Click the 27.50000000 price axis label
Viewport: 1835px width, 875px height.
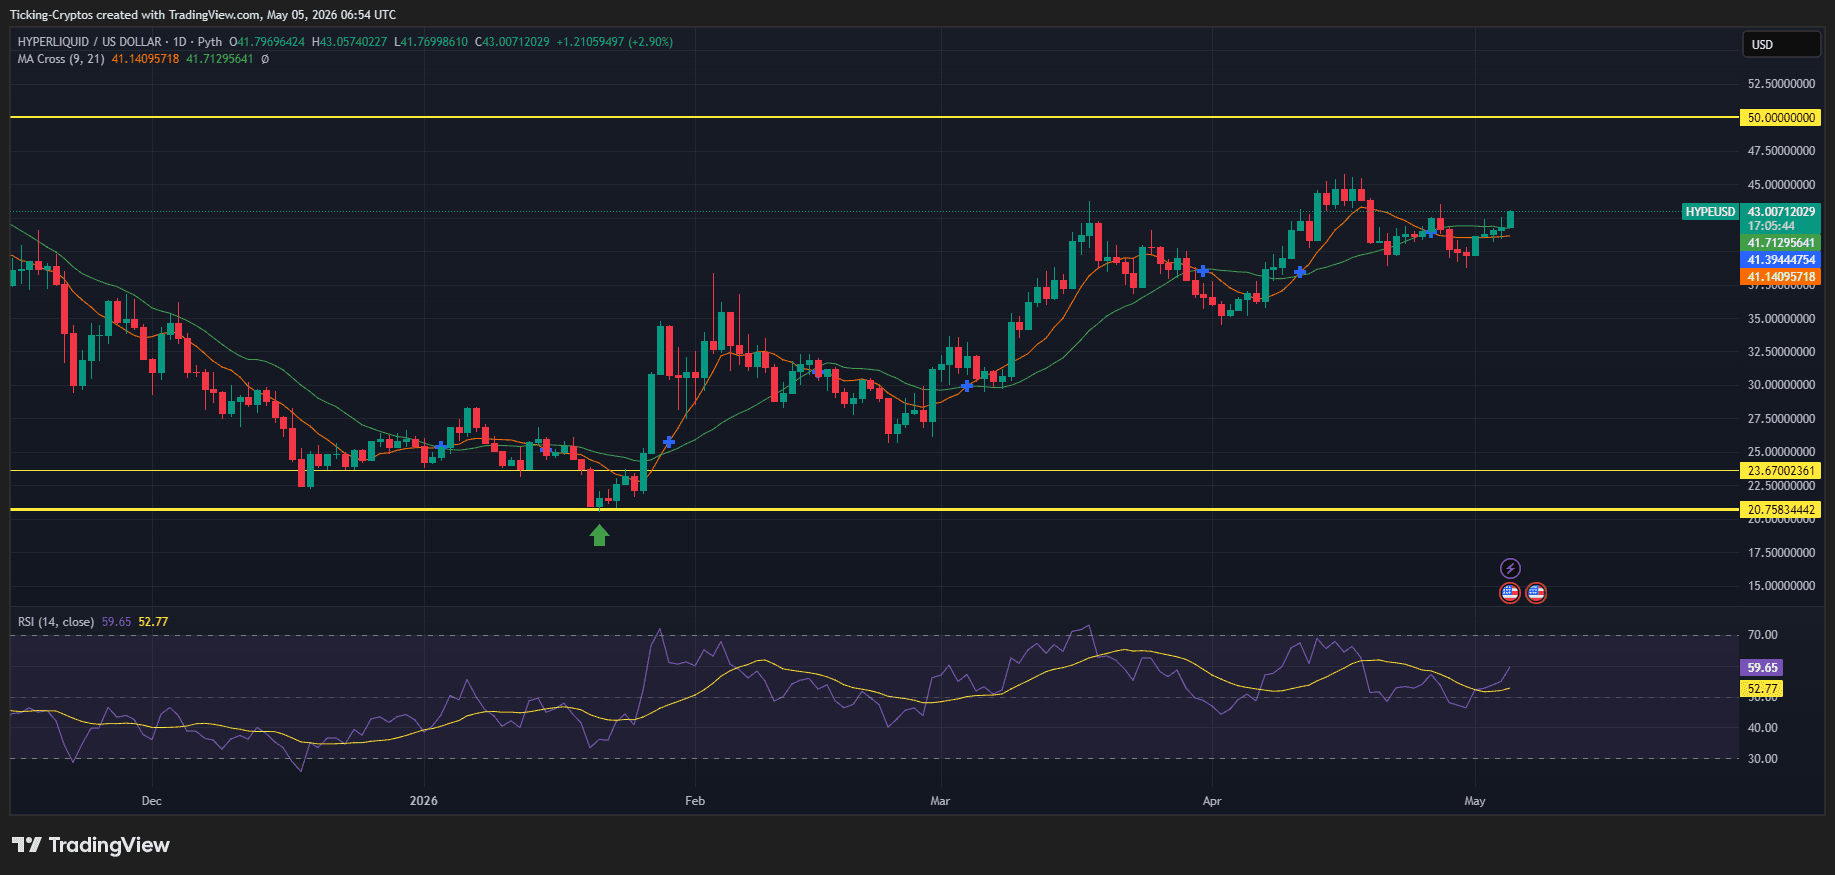tap(1781, 419)
